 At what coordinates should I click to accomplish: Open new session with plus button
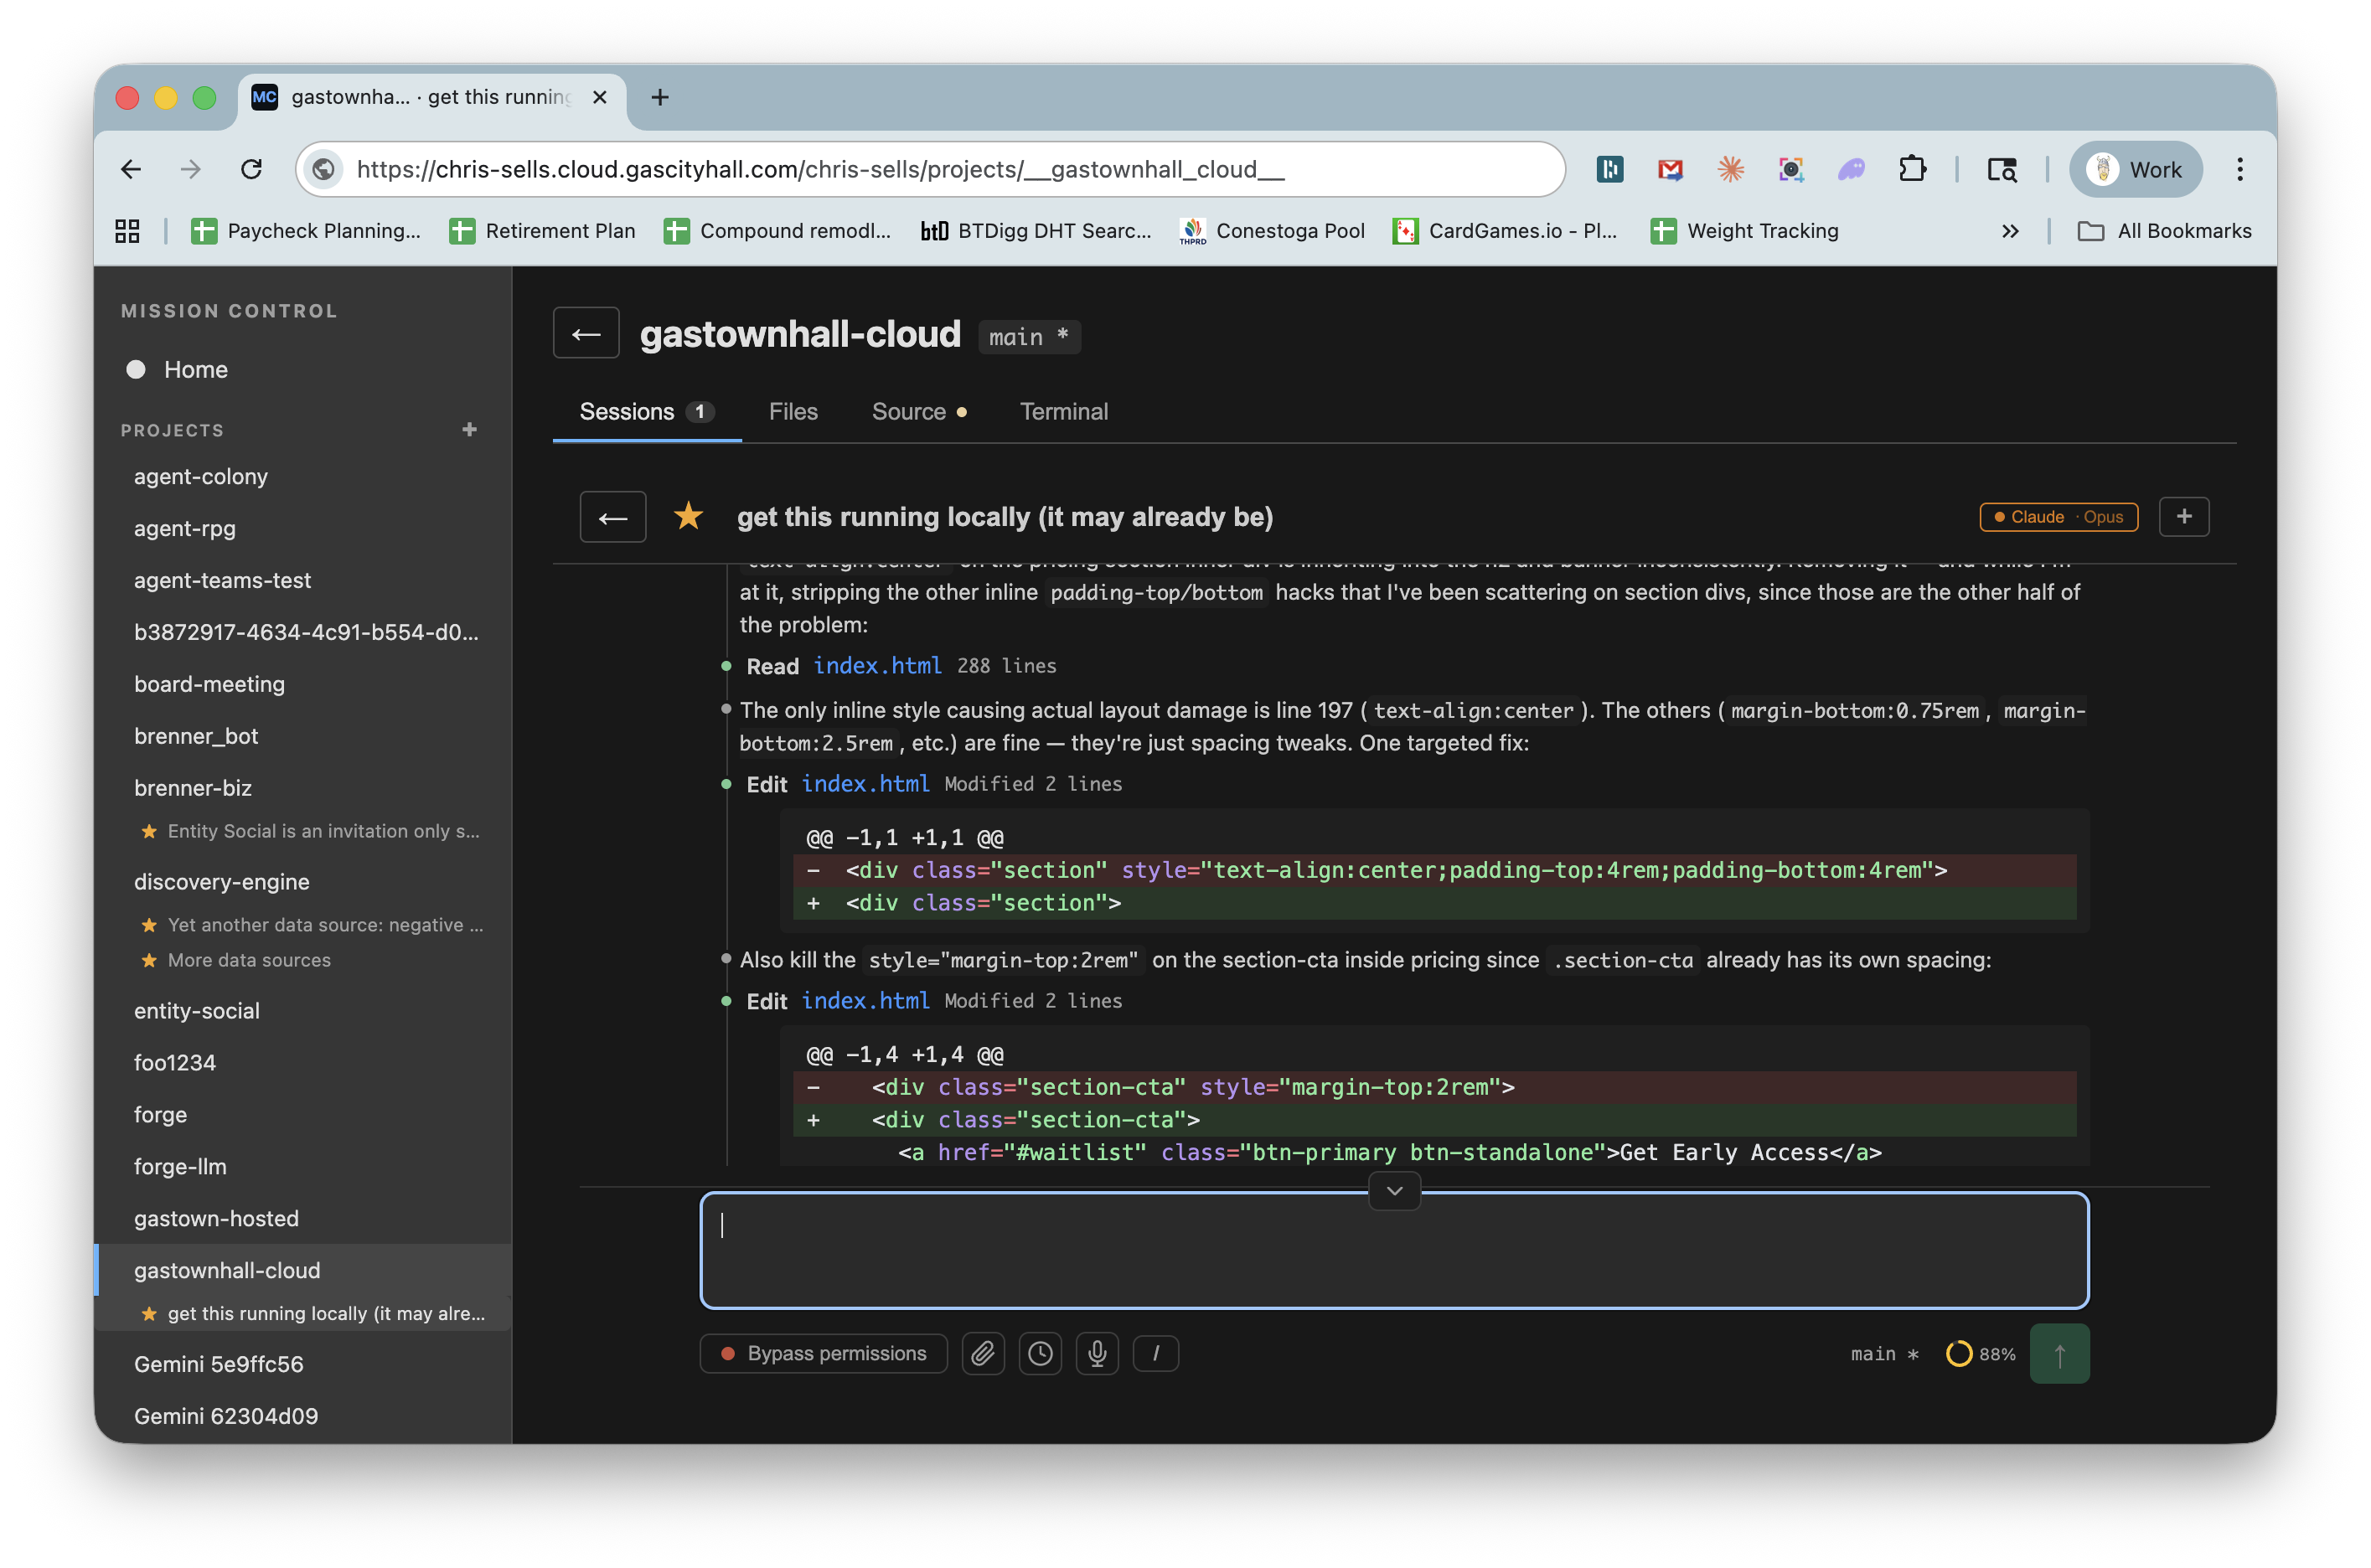tap(2183, 517)
